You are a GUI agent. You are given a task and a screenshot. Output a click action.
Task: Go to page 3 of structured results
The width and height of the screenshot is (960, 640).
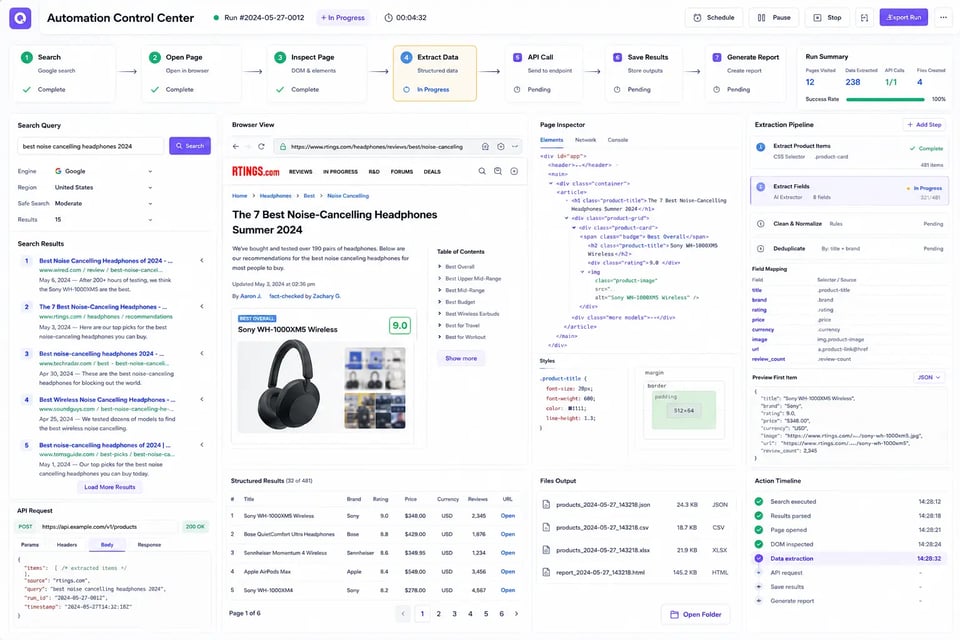coord(454,614)
